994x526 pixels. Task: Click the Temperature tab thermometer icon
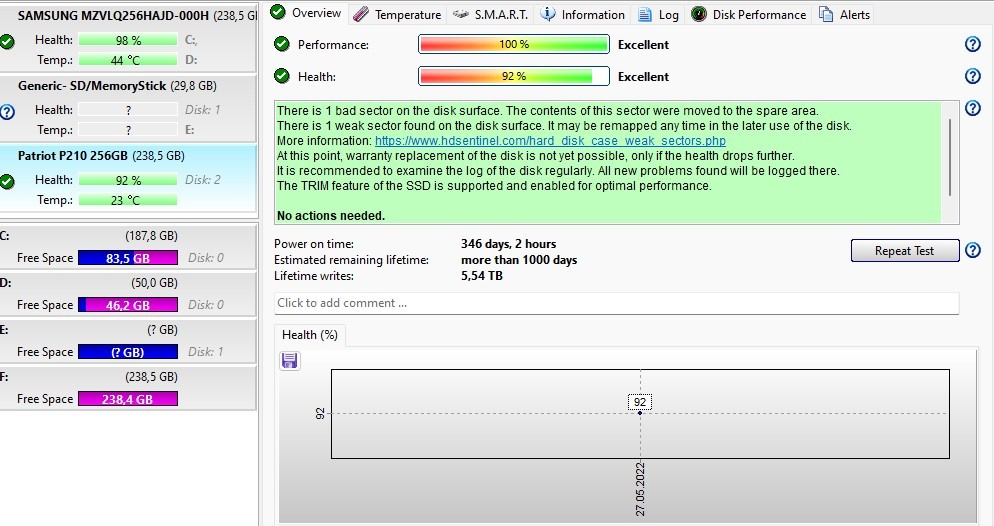click(361, 14)
